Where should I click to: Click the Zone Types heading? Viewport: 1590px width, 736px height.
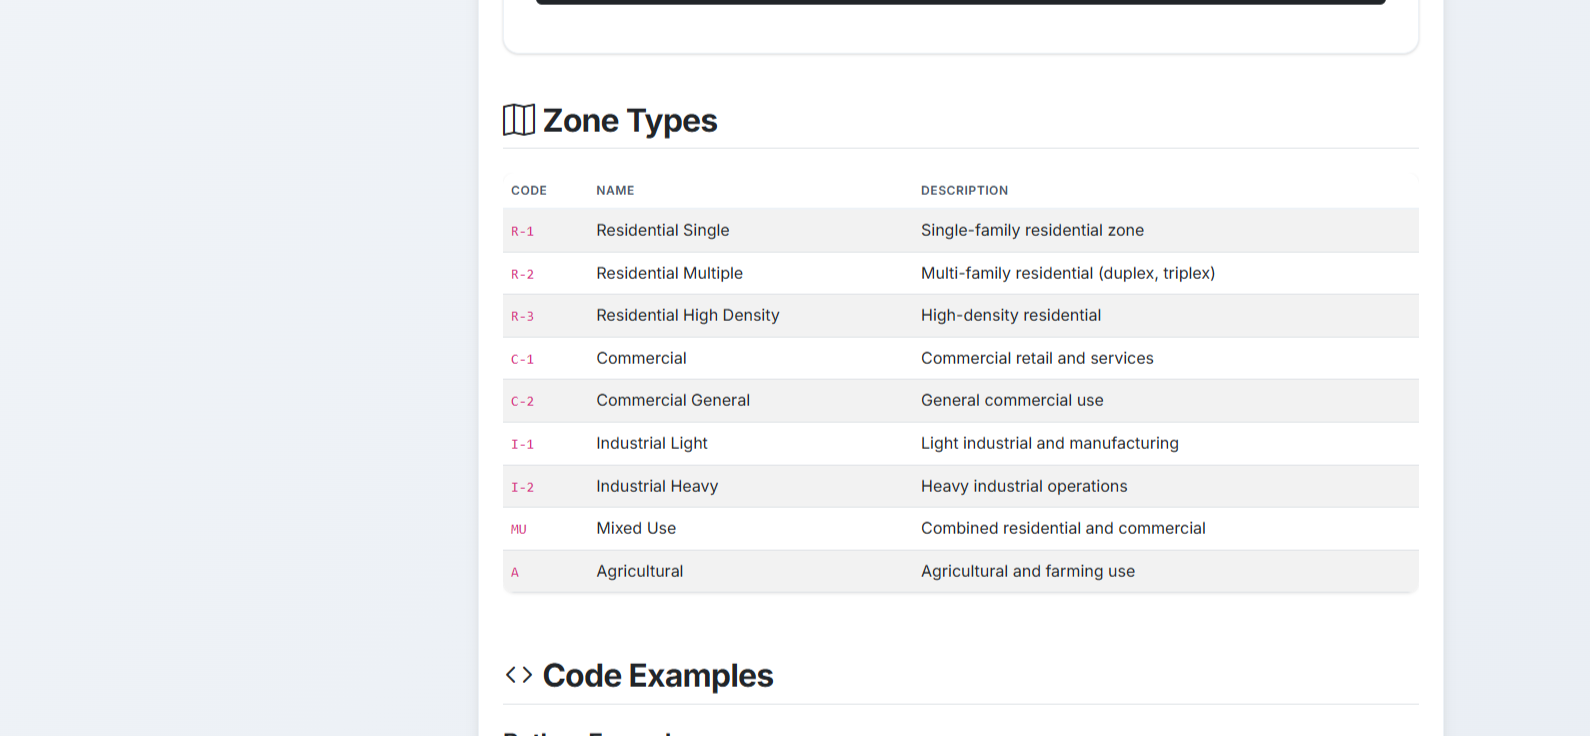tap(630, 121)
